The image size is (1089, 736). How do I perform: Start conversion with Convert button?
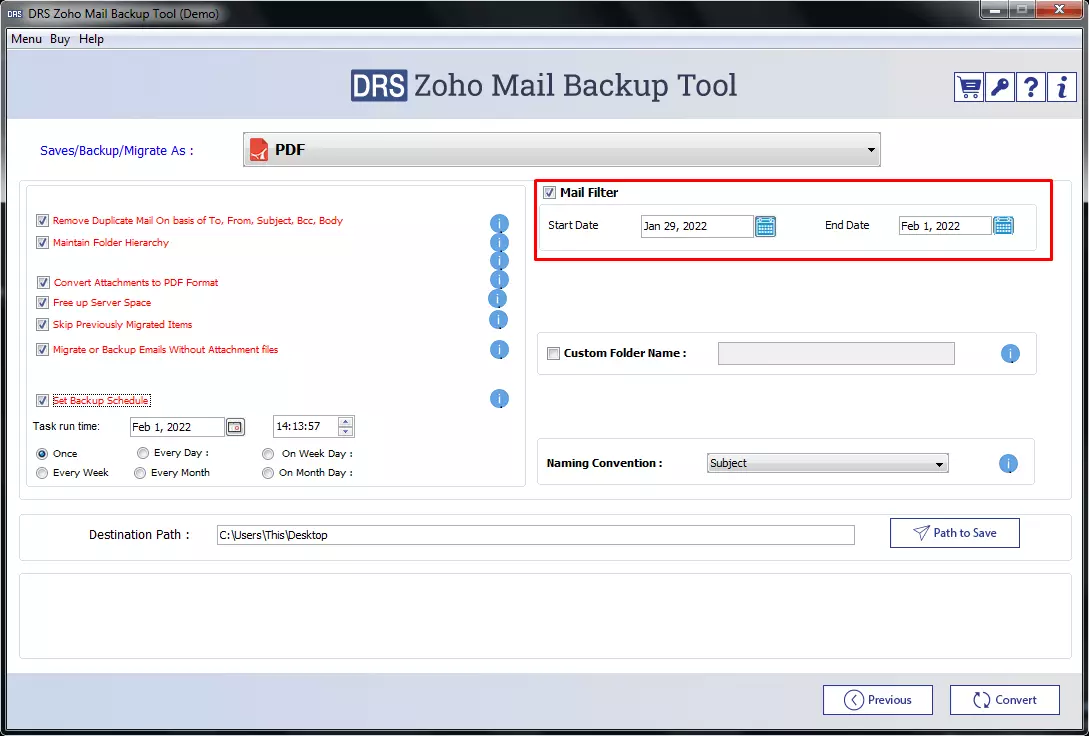pyautogui.click(x=1005, y=701)
